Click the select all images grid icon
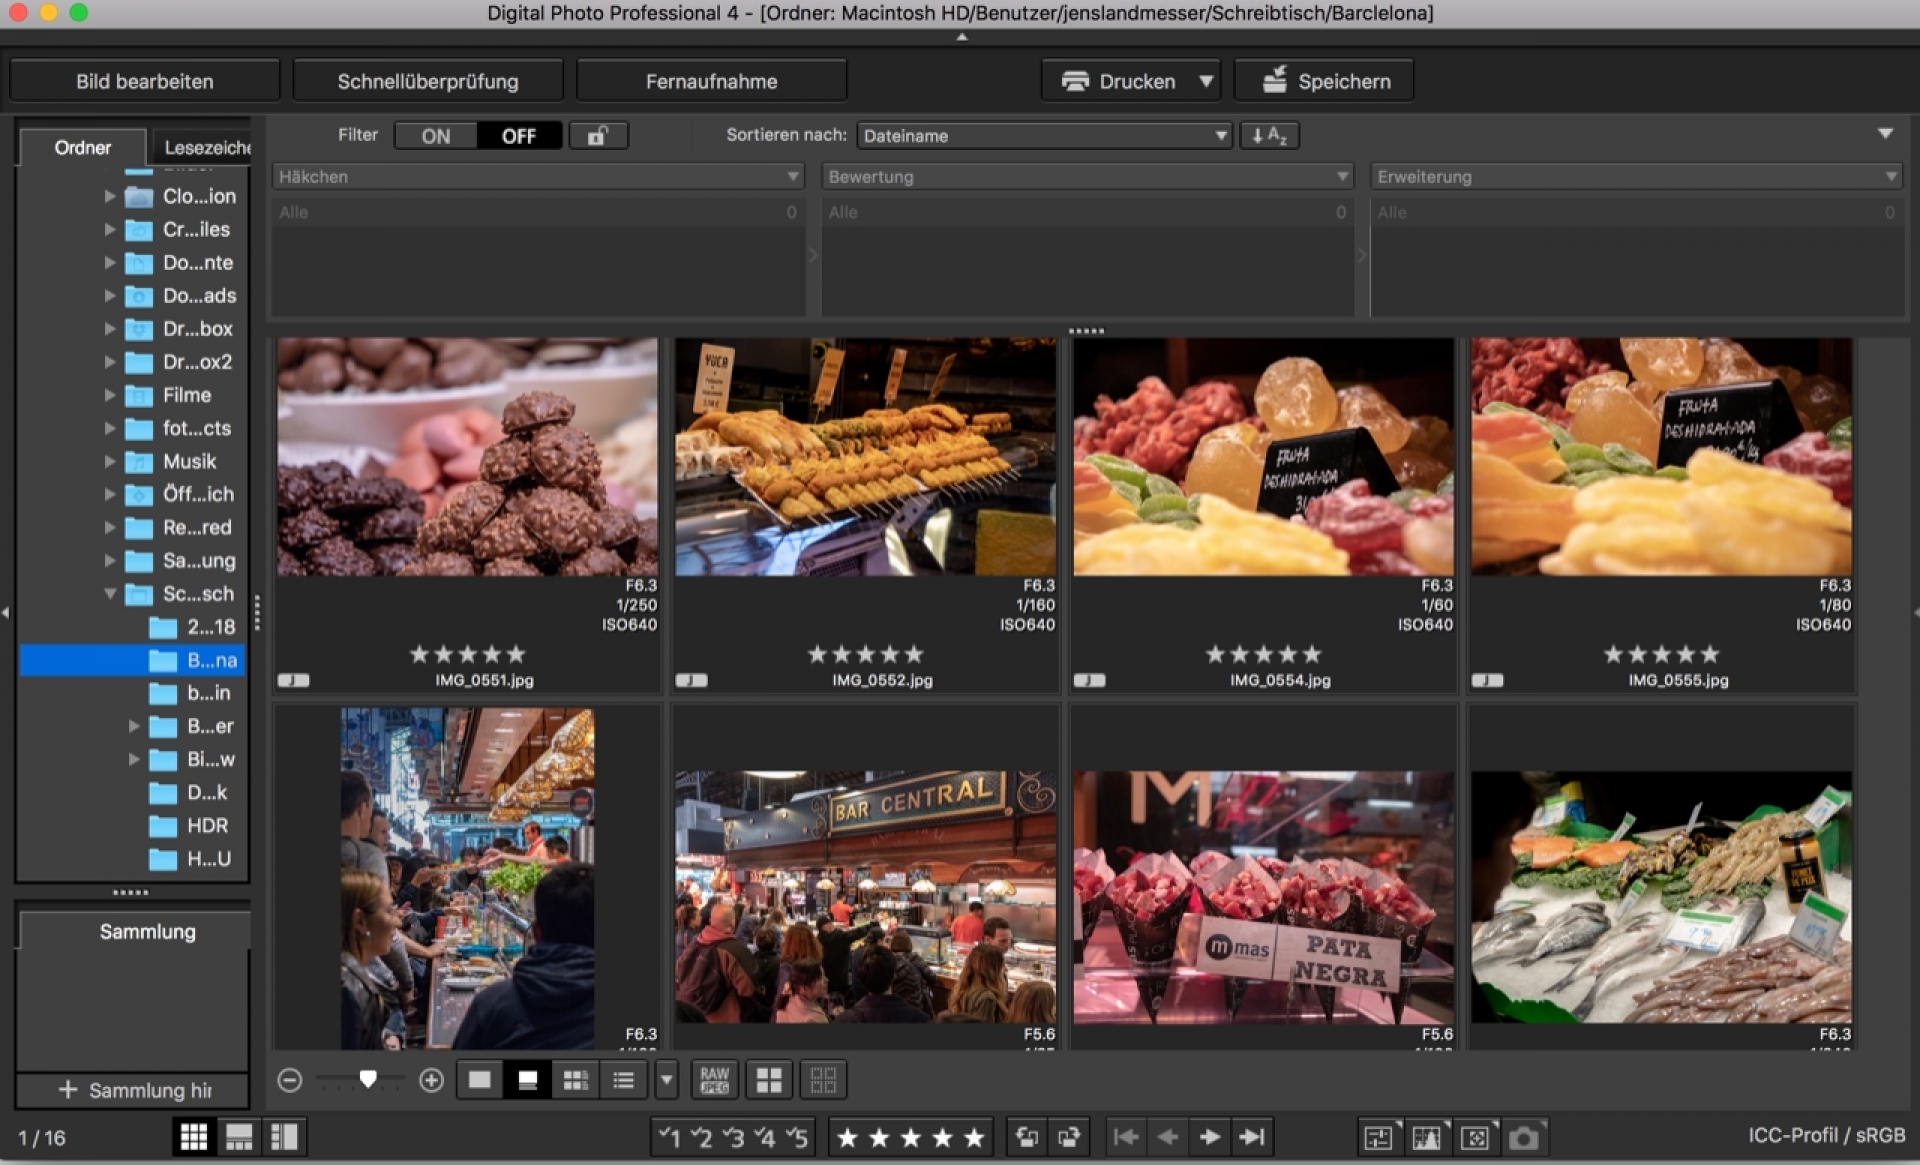The width and height of the screenshot is (1920, 1165). point(769,1080)
